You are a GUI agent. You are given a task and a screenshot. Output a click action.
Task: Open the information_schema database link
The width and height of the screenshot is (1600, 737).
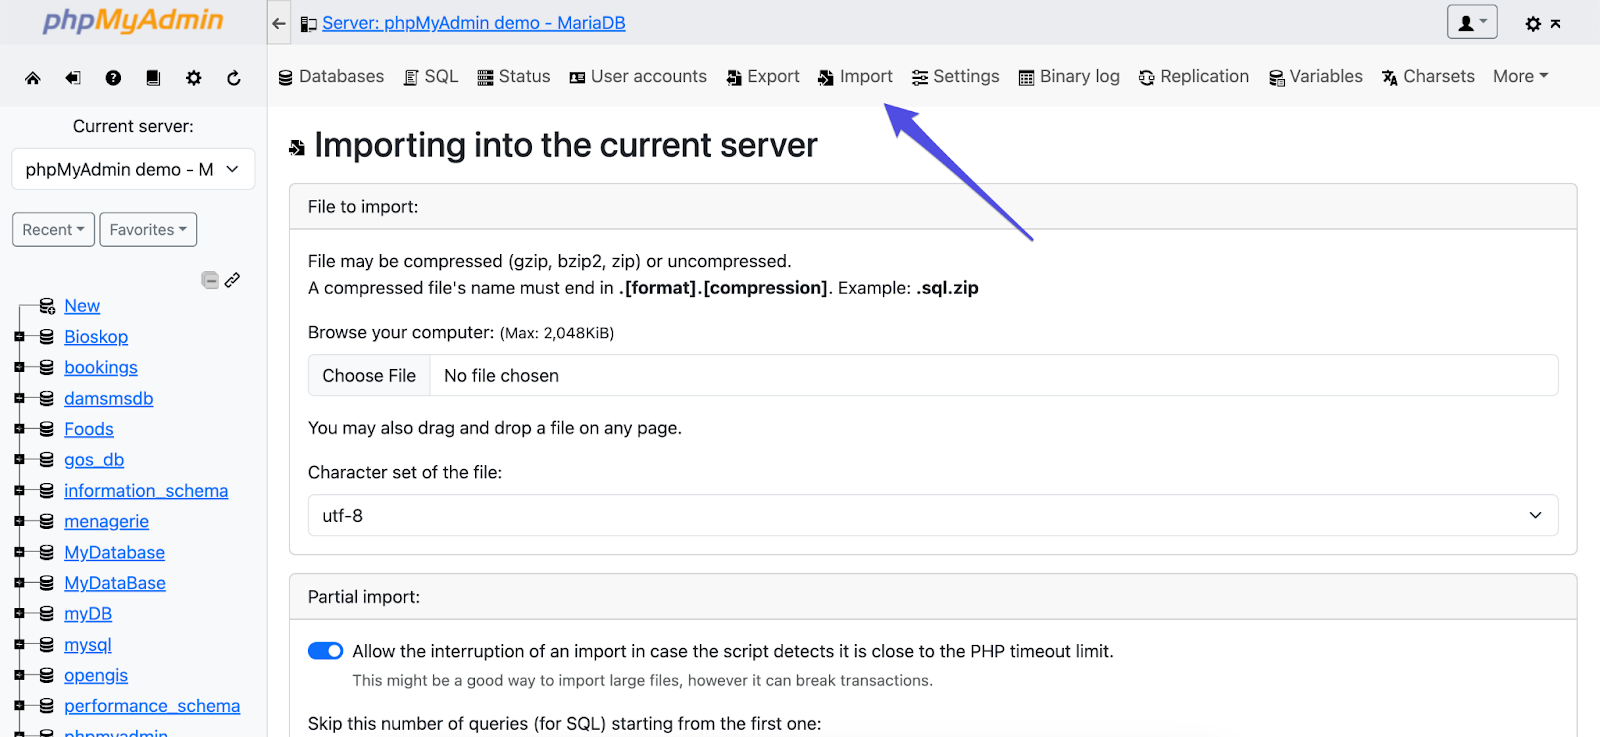click(x=146, y=491)
